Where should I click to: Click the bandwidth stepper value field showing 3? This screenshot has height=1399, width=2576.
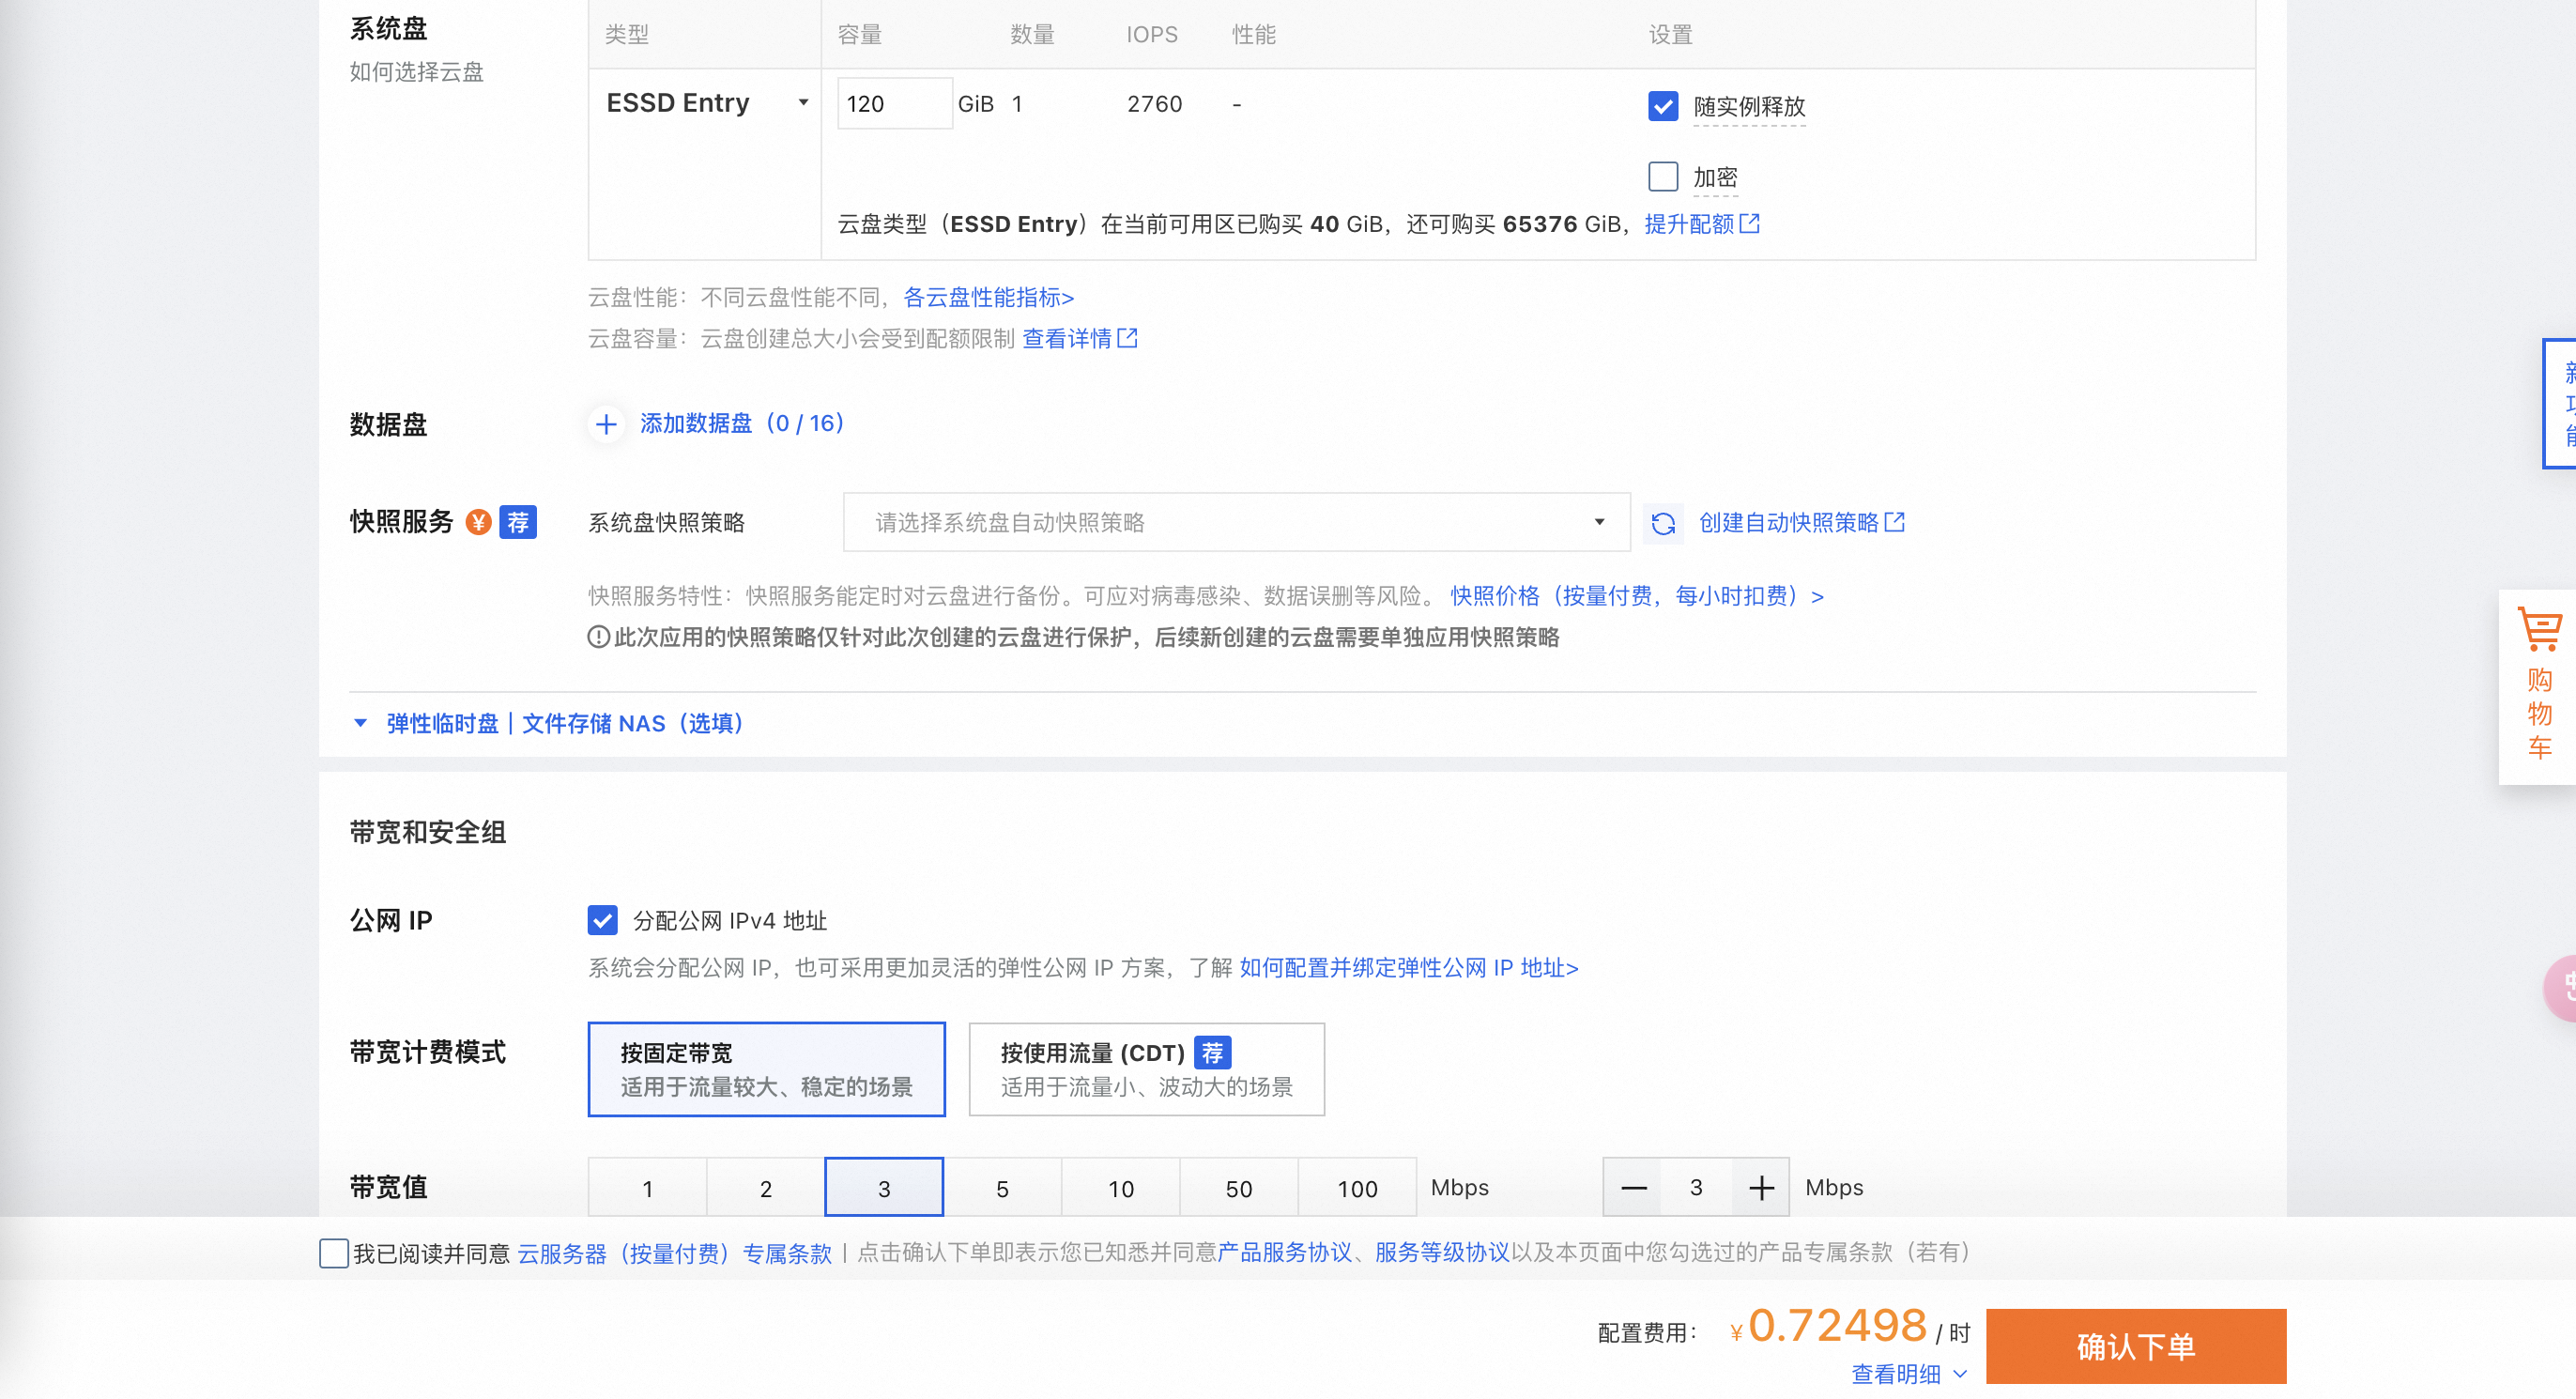pyautogui.click(x=1697, y=1187)
